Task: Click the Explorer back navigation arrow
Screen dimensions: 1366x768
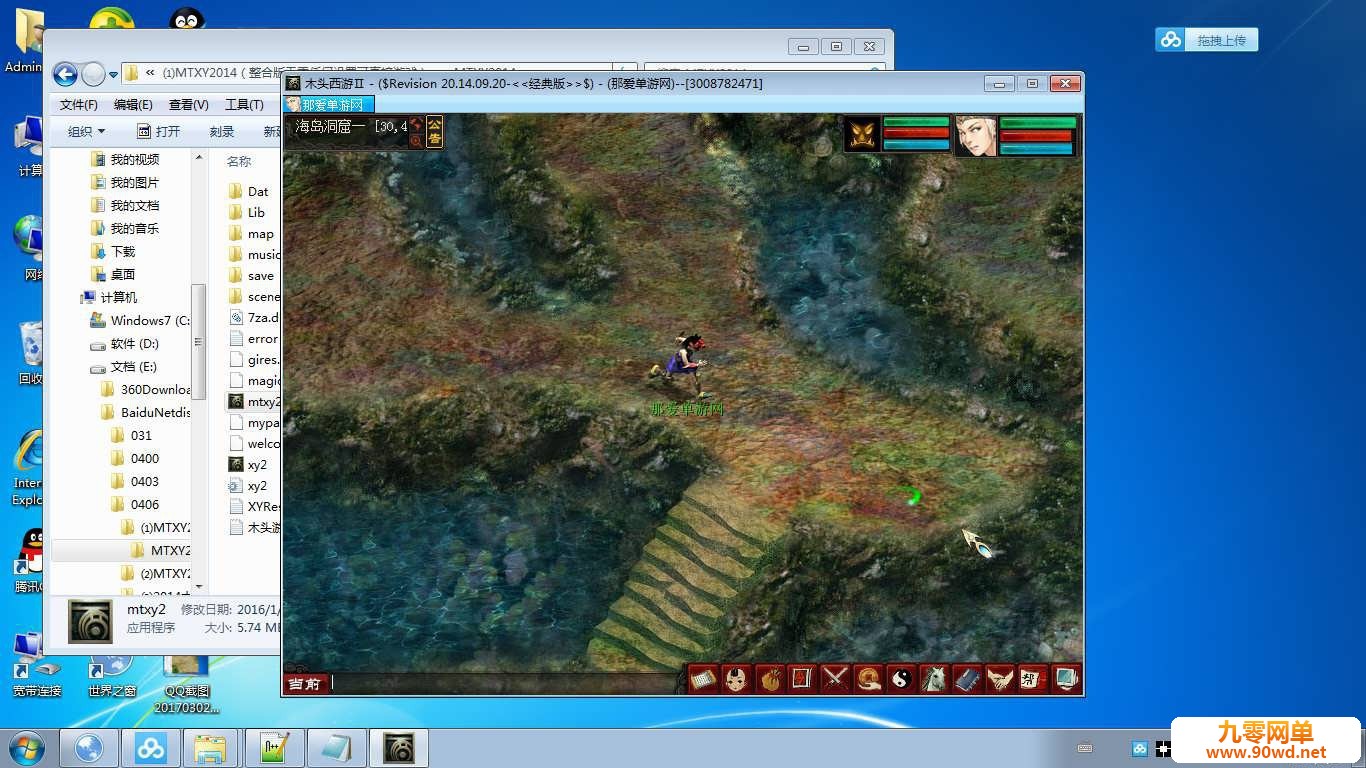Action: click(x=65, y=74)
